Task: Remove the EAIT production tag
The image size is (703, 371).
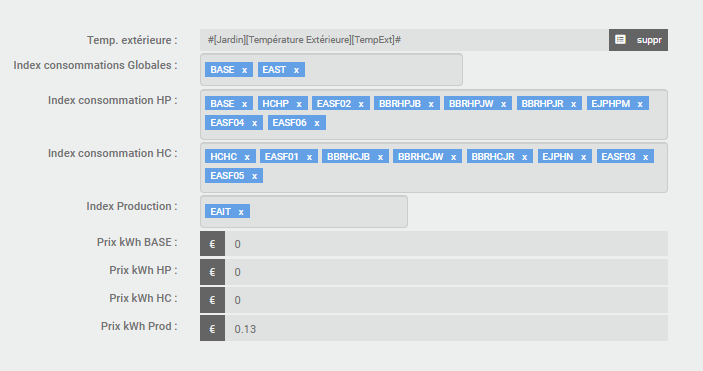Action: click(x=241, y=212)
